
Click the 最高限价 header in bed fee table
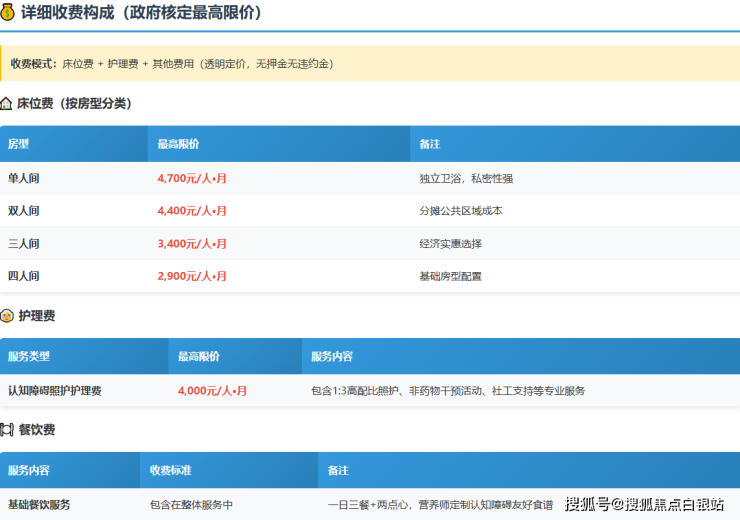178,144
